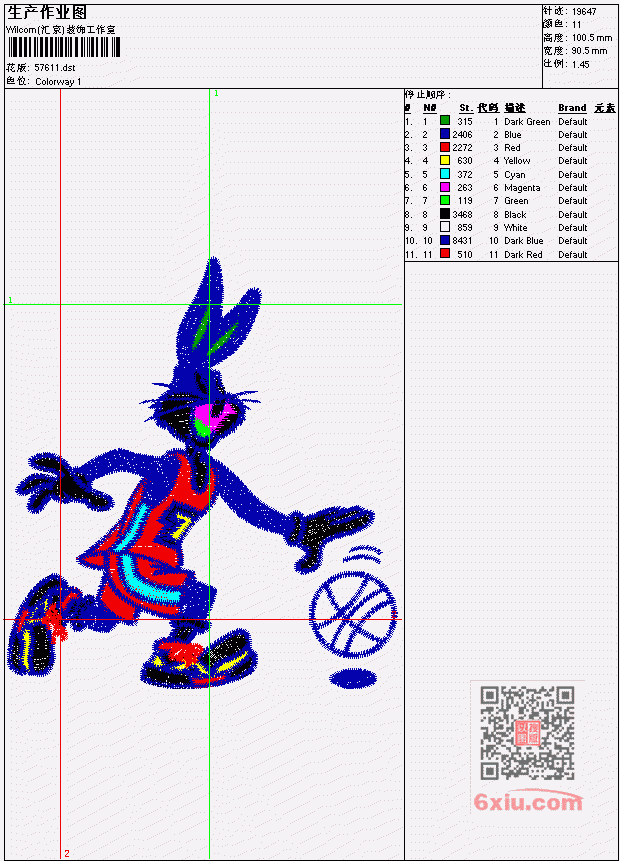Click the stitch count "3468"
620x861 pixels.
(462, 215)
